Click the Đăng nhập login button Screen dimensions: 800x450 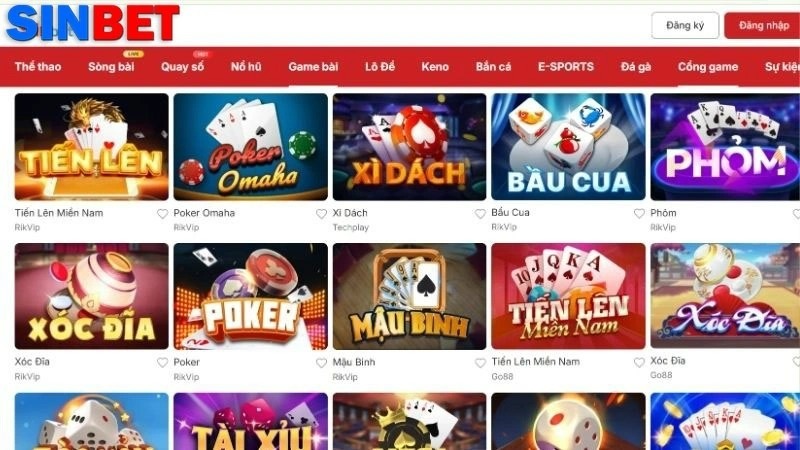[x=762, y=26]
